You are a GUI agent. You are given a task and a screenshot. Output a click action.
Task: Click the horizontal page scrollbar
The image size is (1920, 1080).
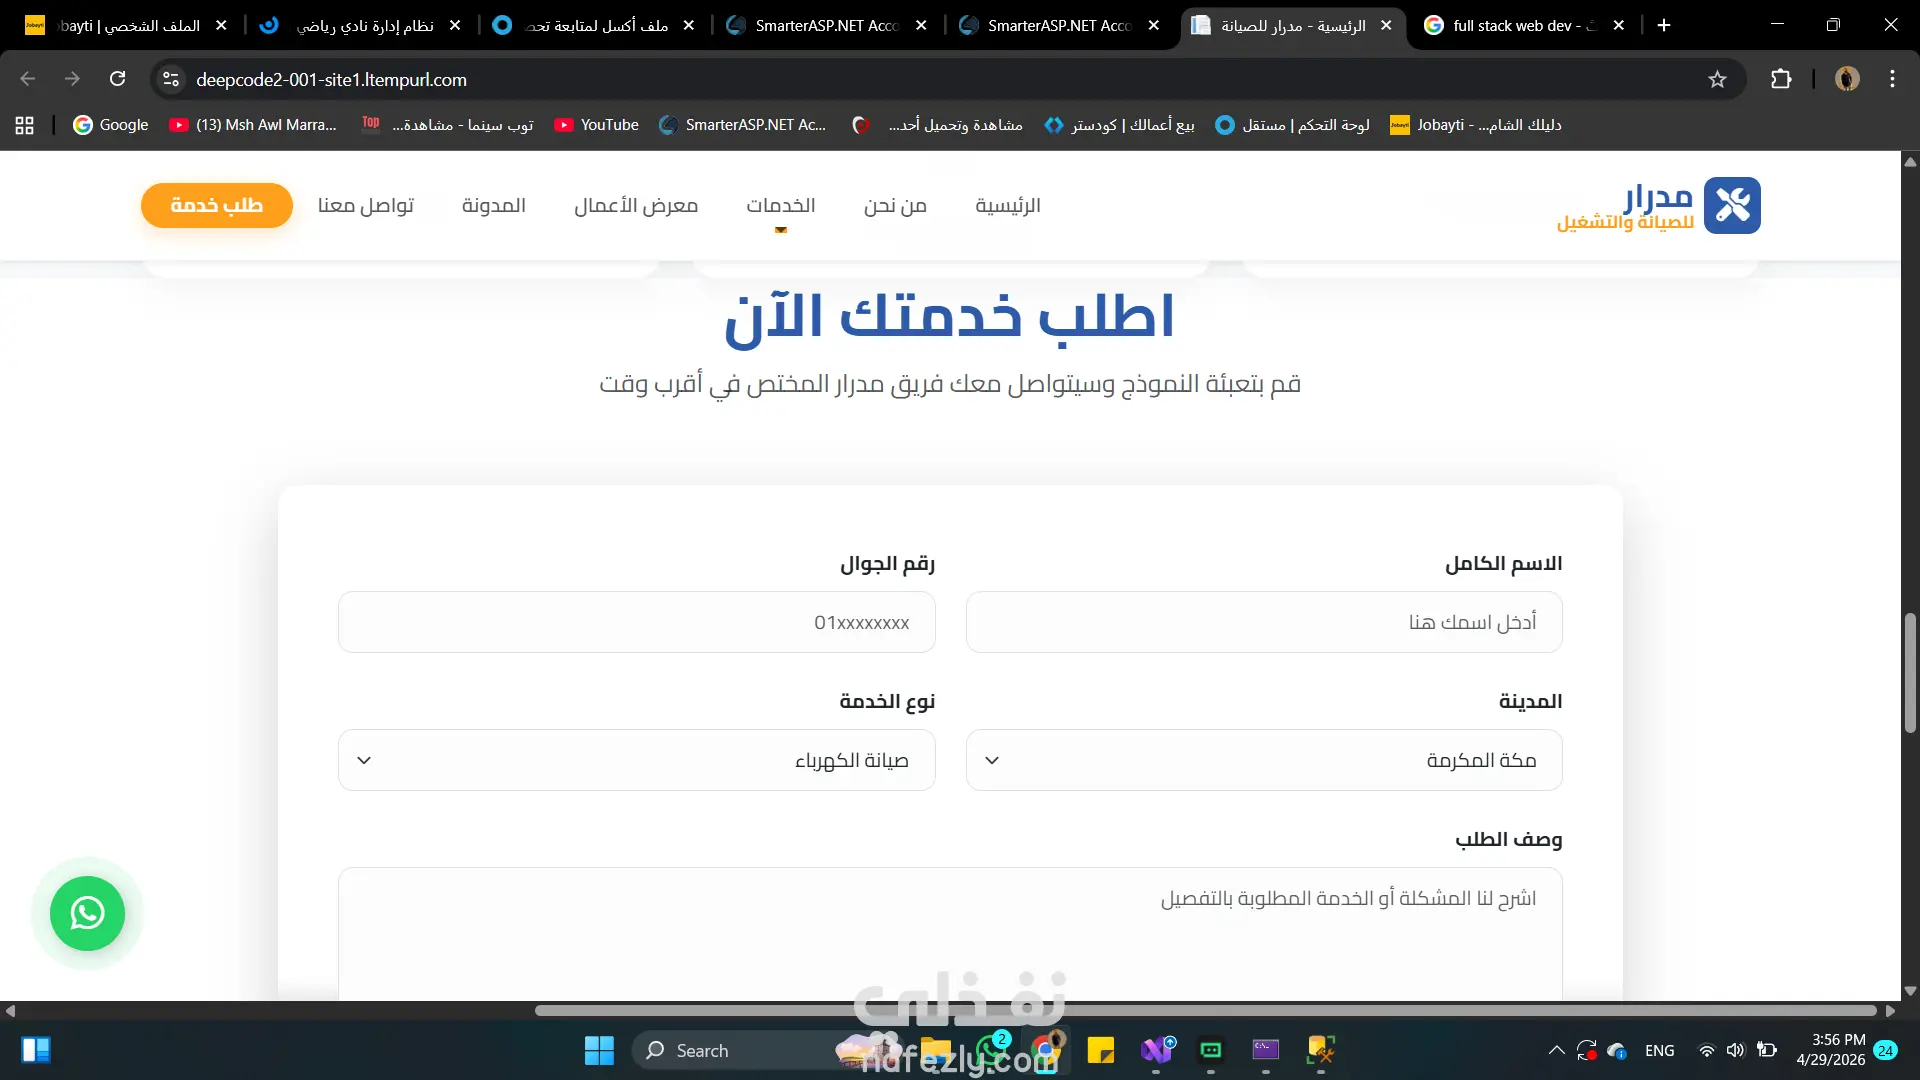coord(1205,1011)
